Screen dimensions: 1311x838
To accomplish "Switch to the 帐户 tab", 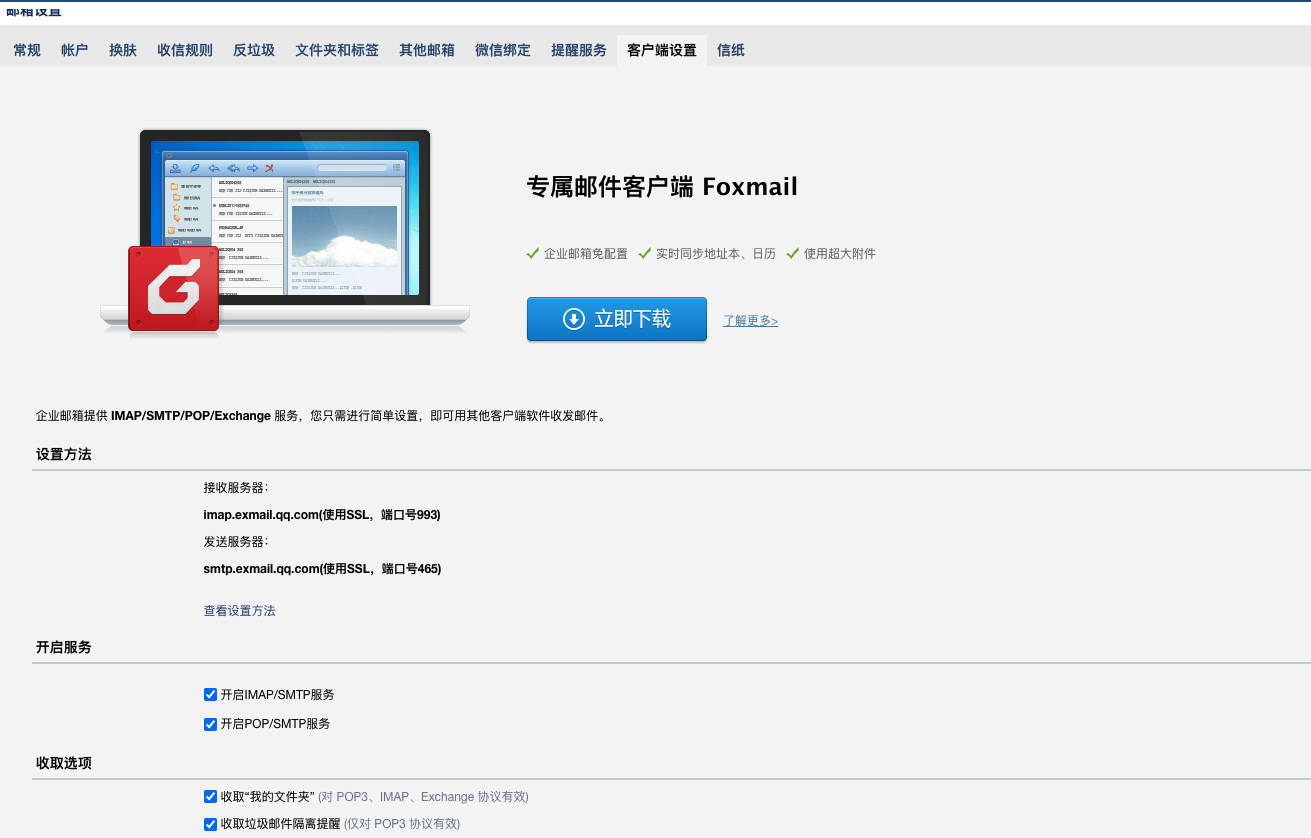I will click(x=75, y=50).
